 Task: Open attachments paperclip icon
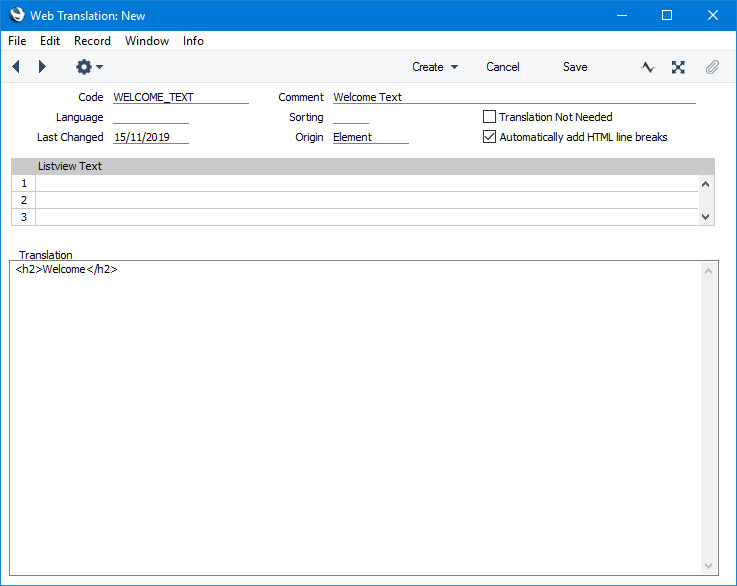712,67
